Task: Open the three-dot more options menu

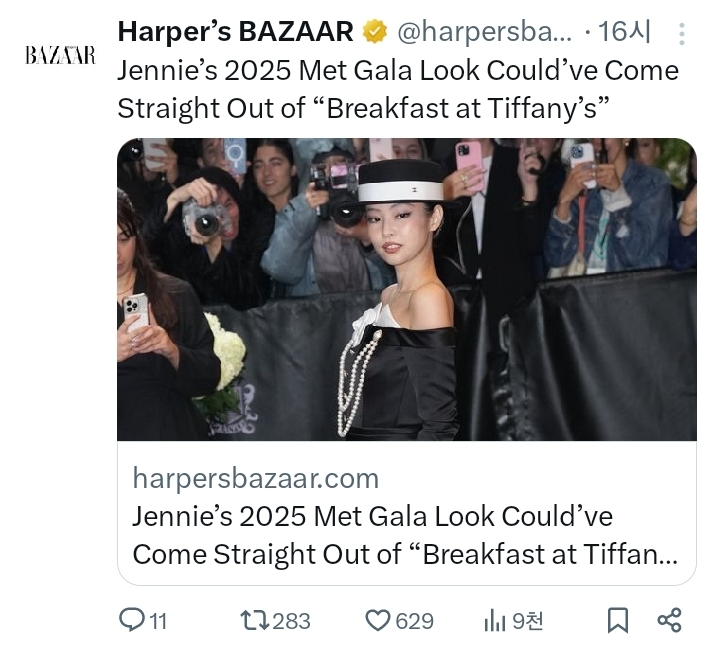Action: point(682,35)
